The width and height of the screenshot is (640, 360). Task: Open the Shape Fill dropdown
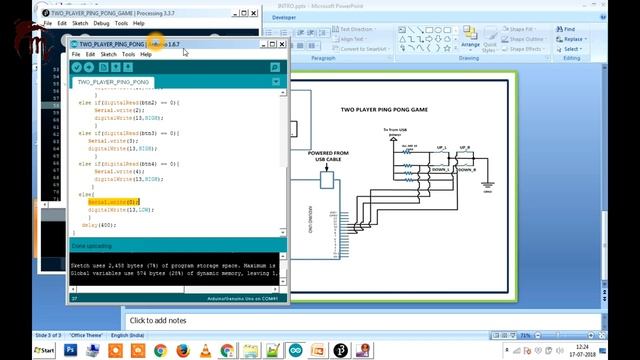point(518,29)
